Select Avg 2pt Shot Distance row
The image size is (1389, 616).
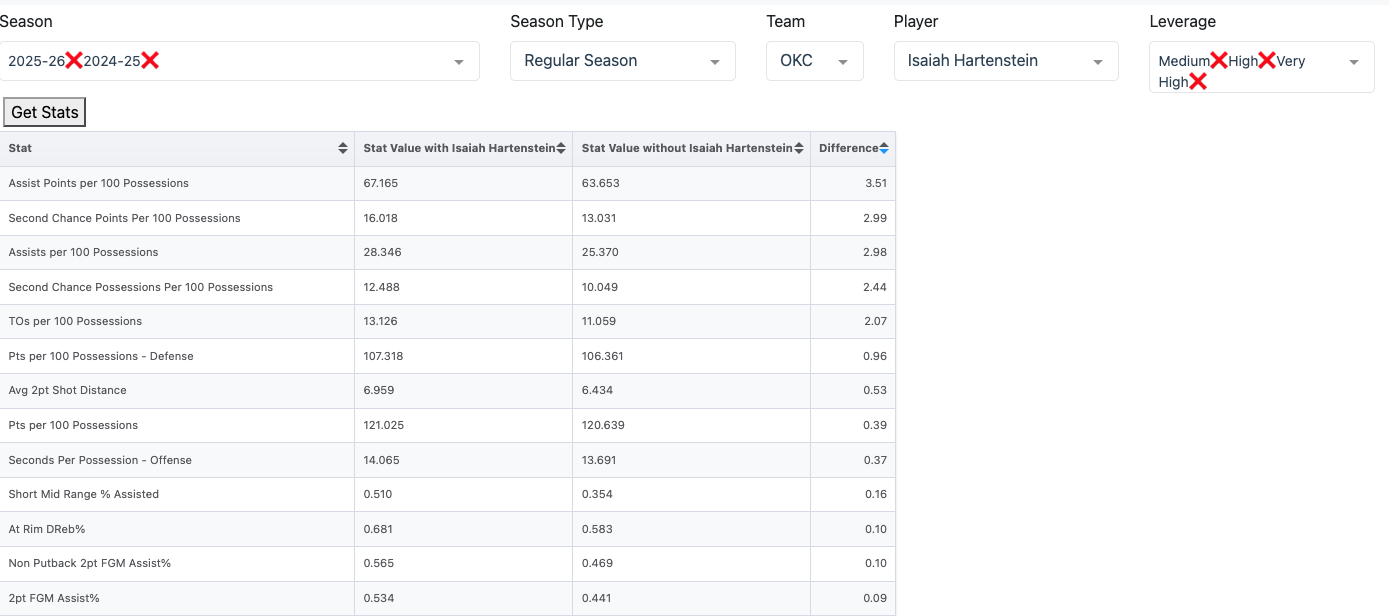click(448, 390)
